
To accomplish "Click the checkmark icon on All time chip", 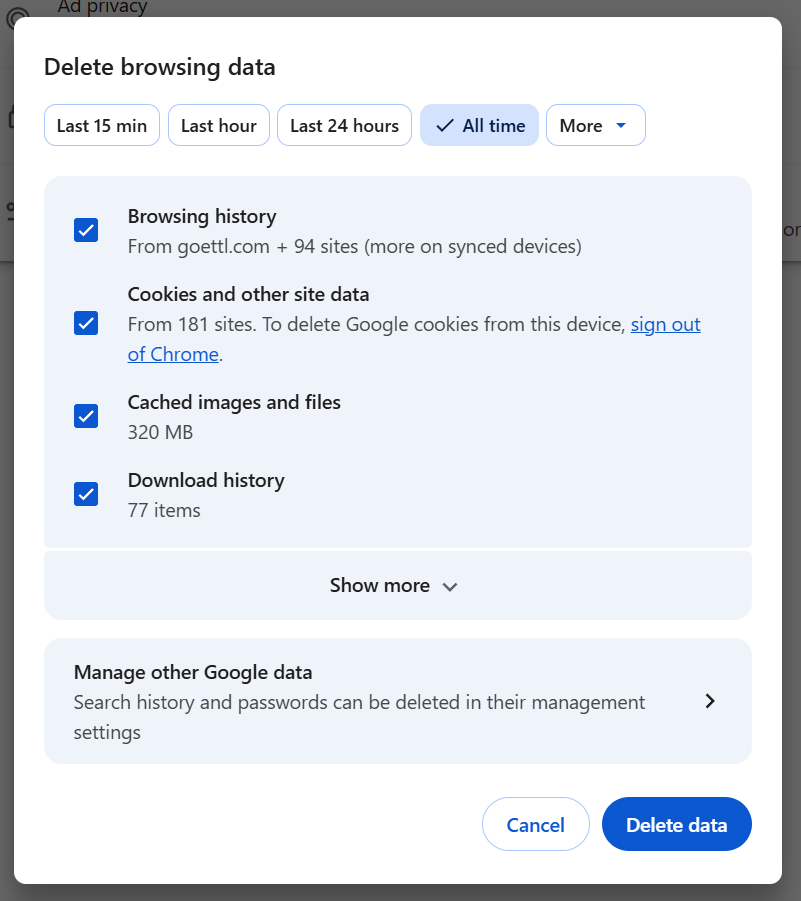I will tap(445, 126).
